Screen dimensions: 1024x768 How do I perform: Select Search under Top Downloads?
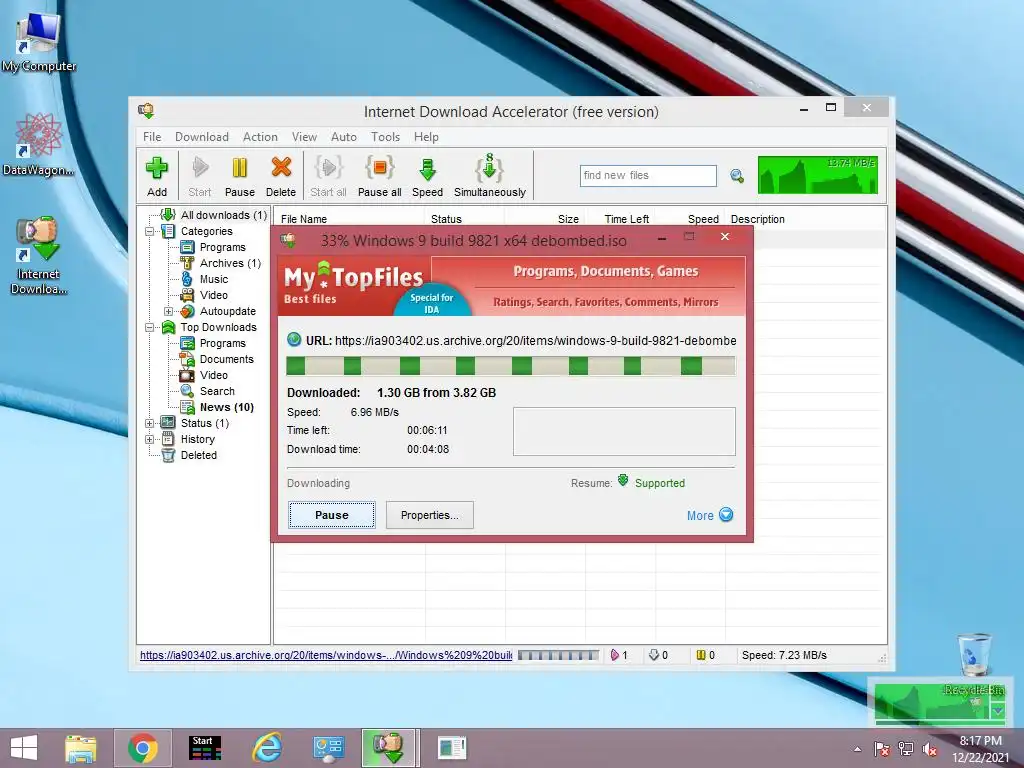[217, 391]
